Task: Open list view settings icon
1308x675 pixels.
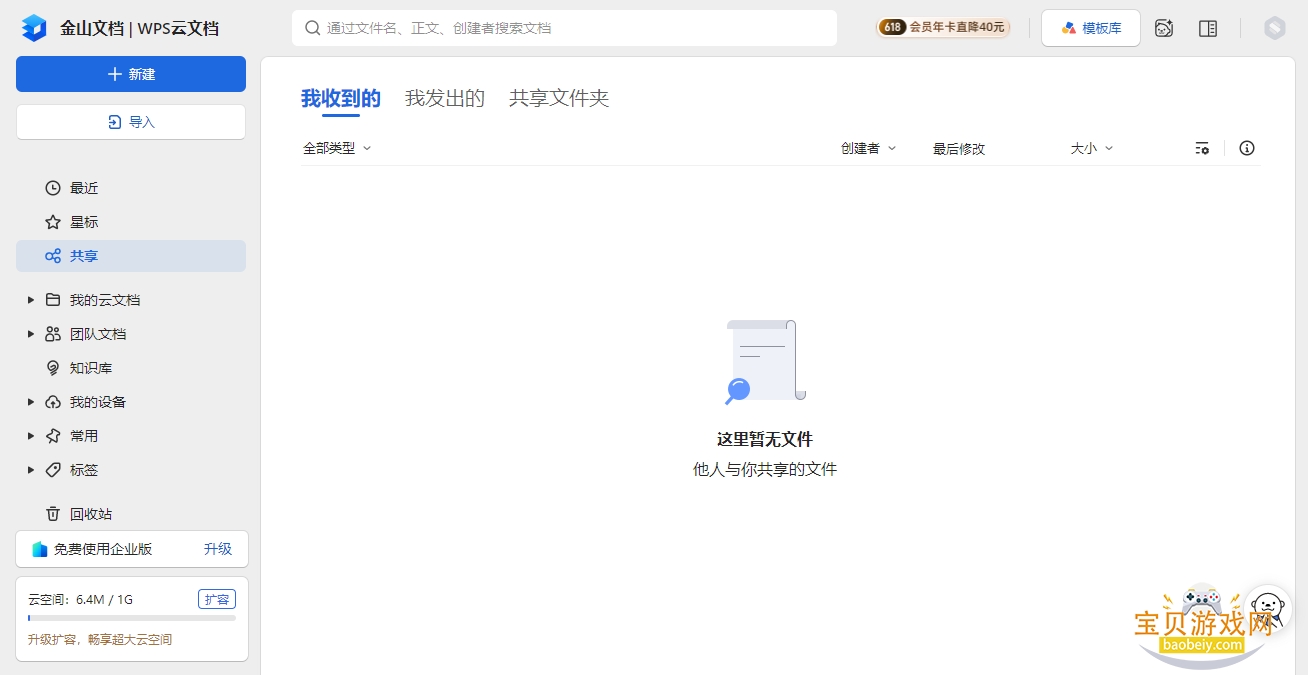Action: (x=1202, y=148)
